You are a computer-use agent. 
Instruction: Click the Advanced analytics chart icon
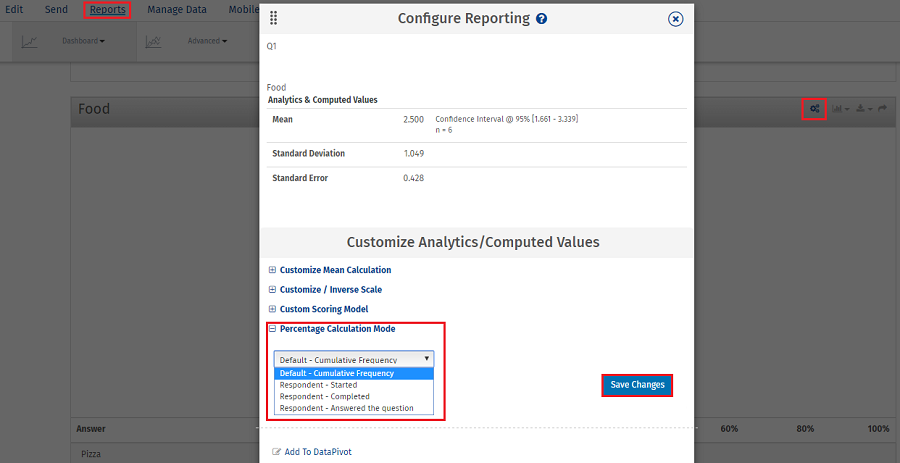pyautogui.click(x=153, y=42)
